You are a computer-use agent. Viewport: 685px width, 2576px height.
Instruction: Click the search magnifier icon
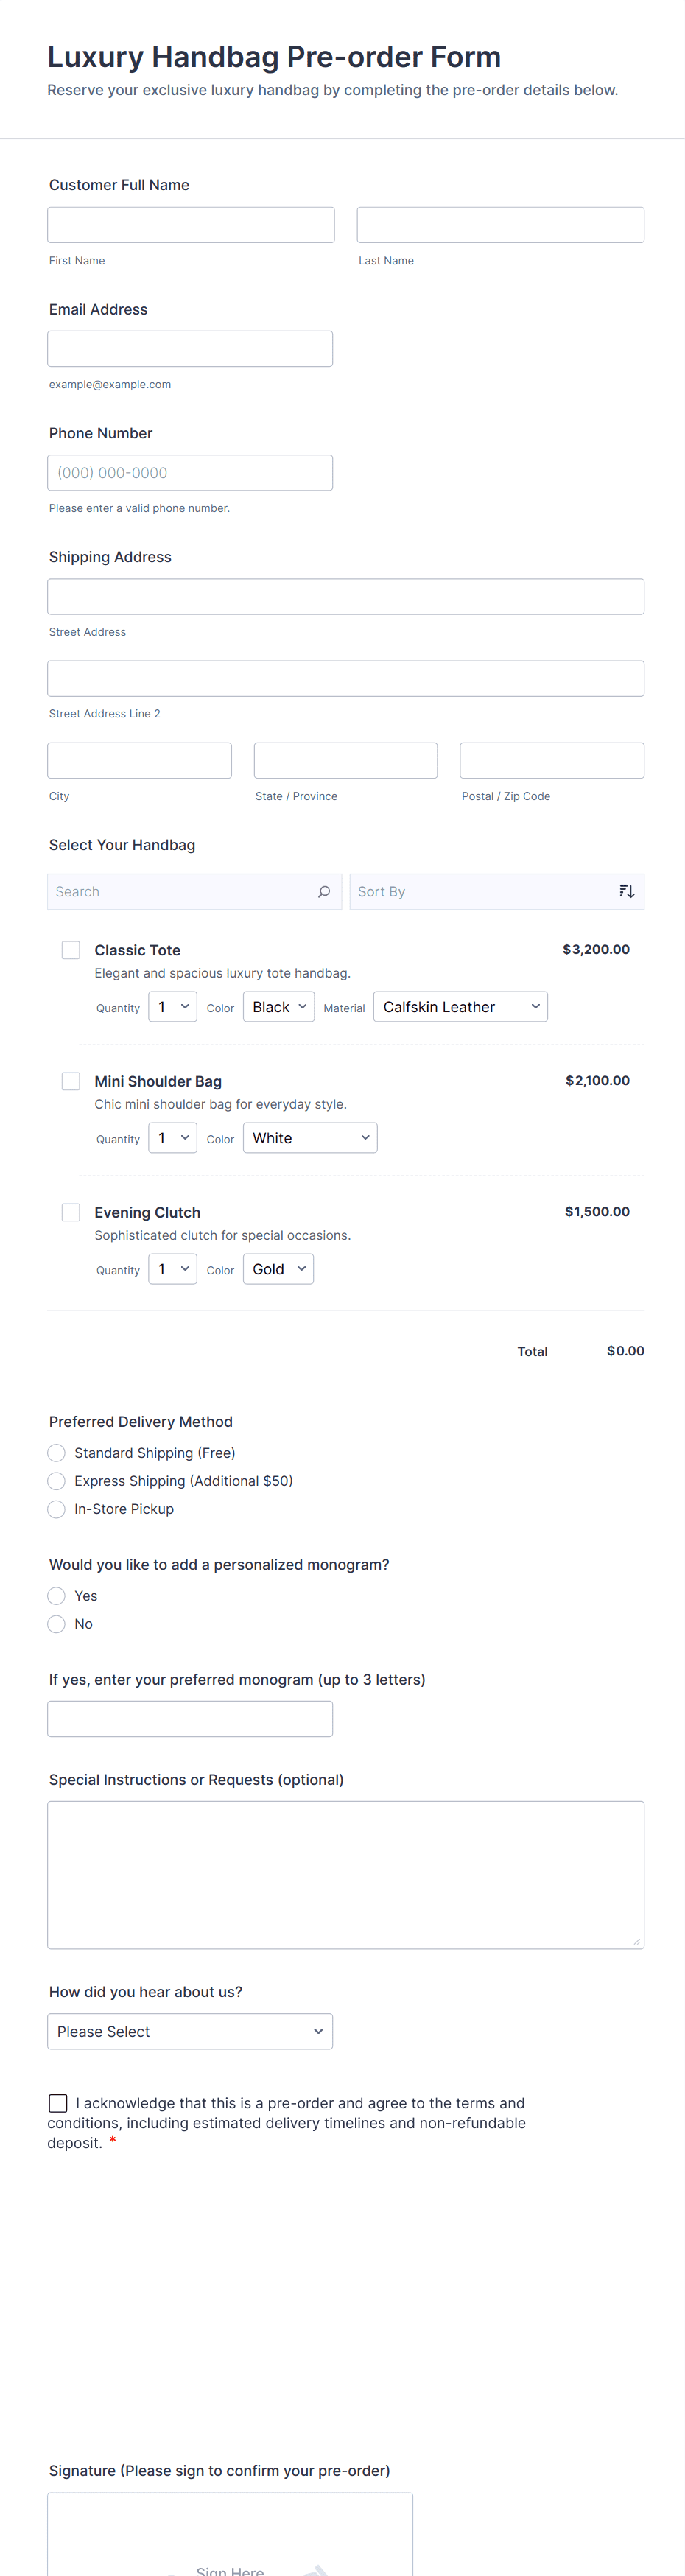(x=324, y=892)
